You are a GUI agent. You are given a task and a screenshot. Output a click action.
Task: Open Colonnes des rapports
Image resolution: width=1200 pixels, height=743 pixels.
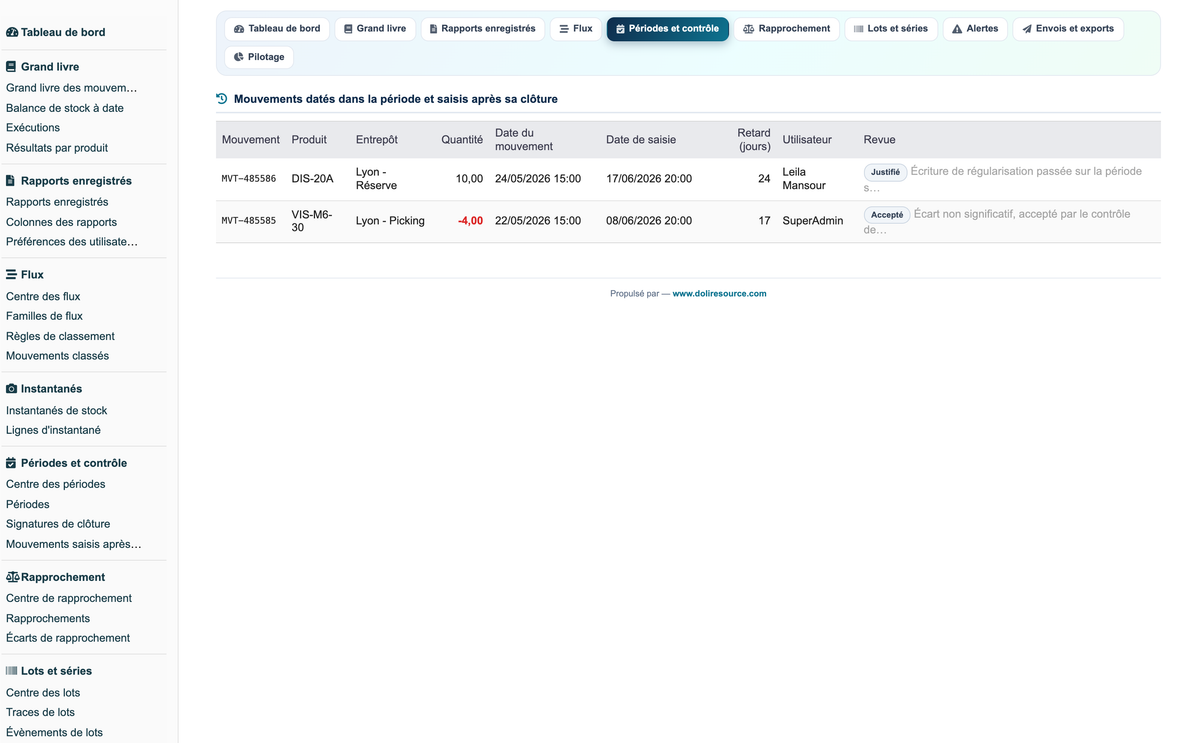tap(61, 222)
